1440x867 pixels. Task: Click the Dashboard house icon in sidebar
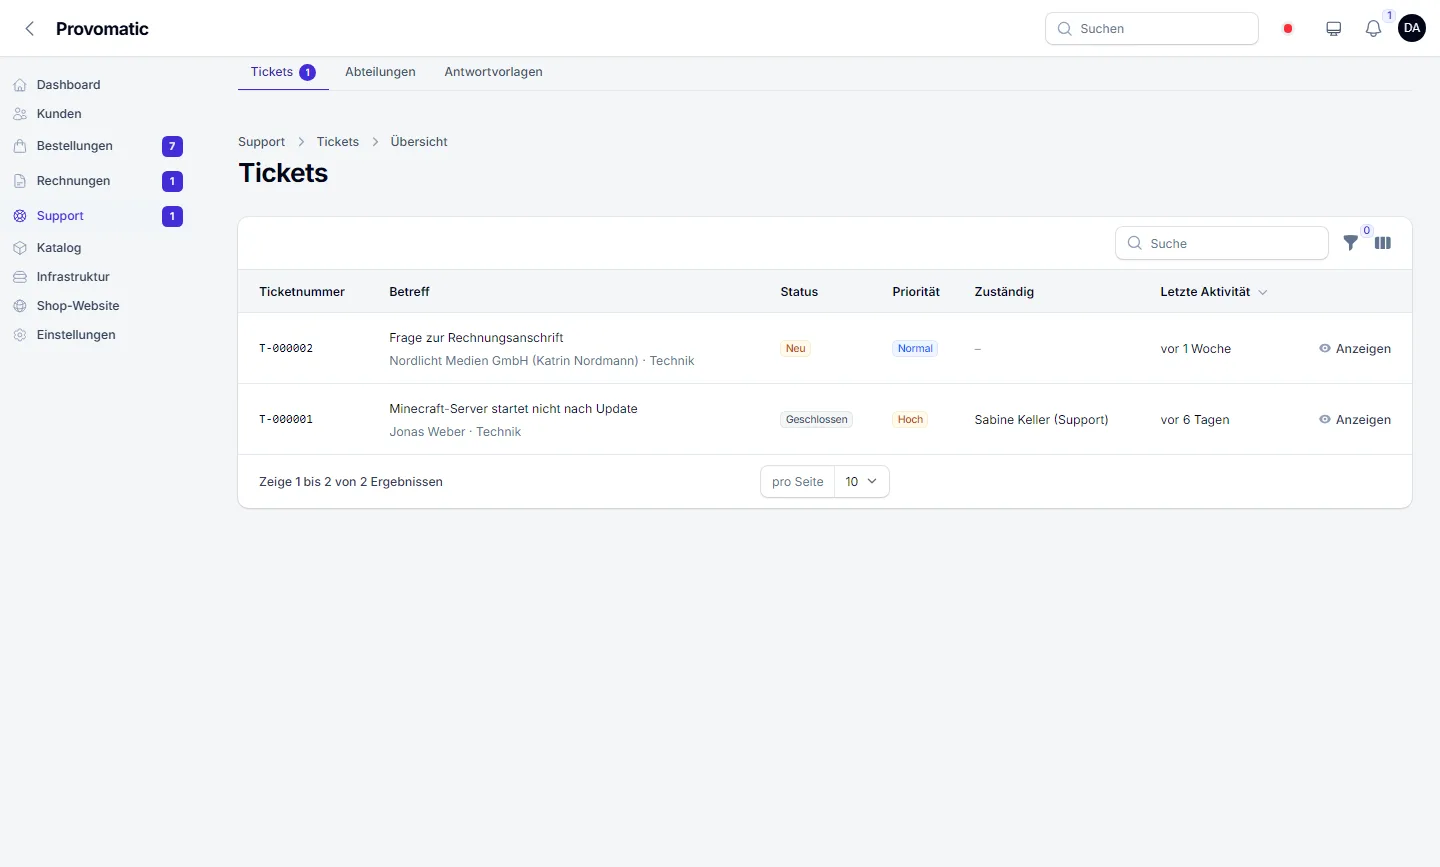(20, 85)
